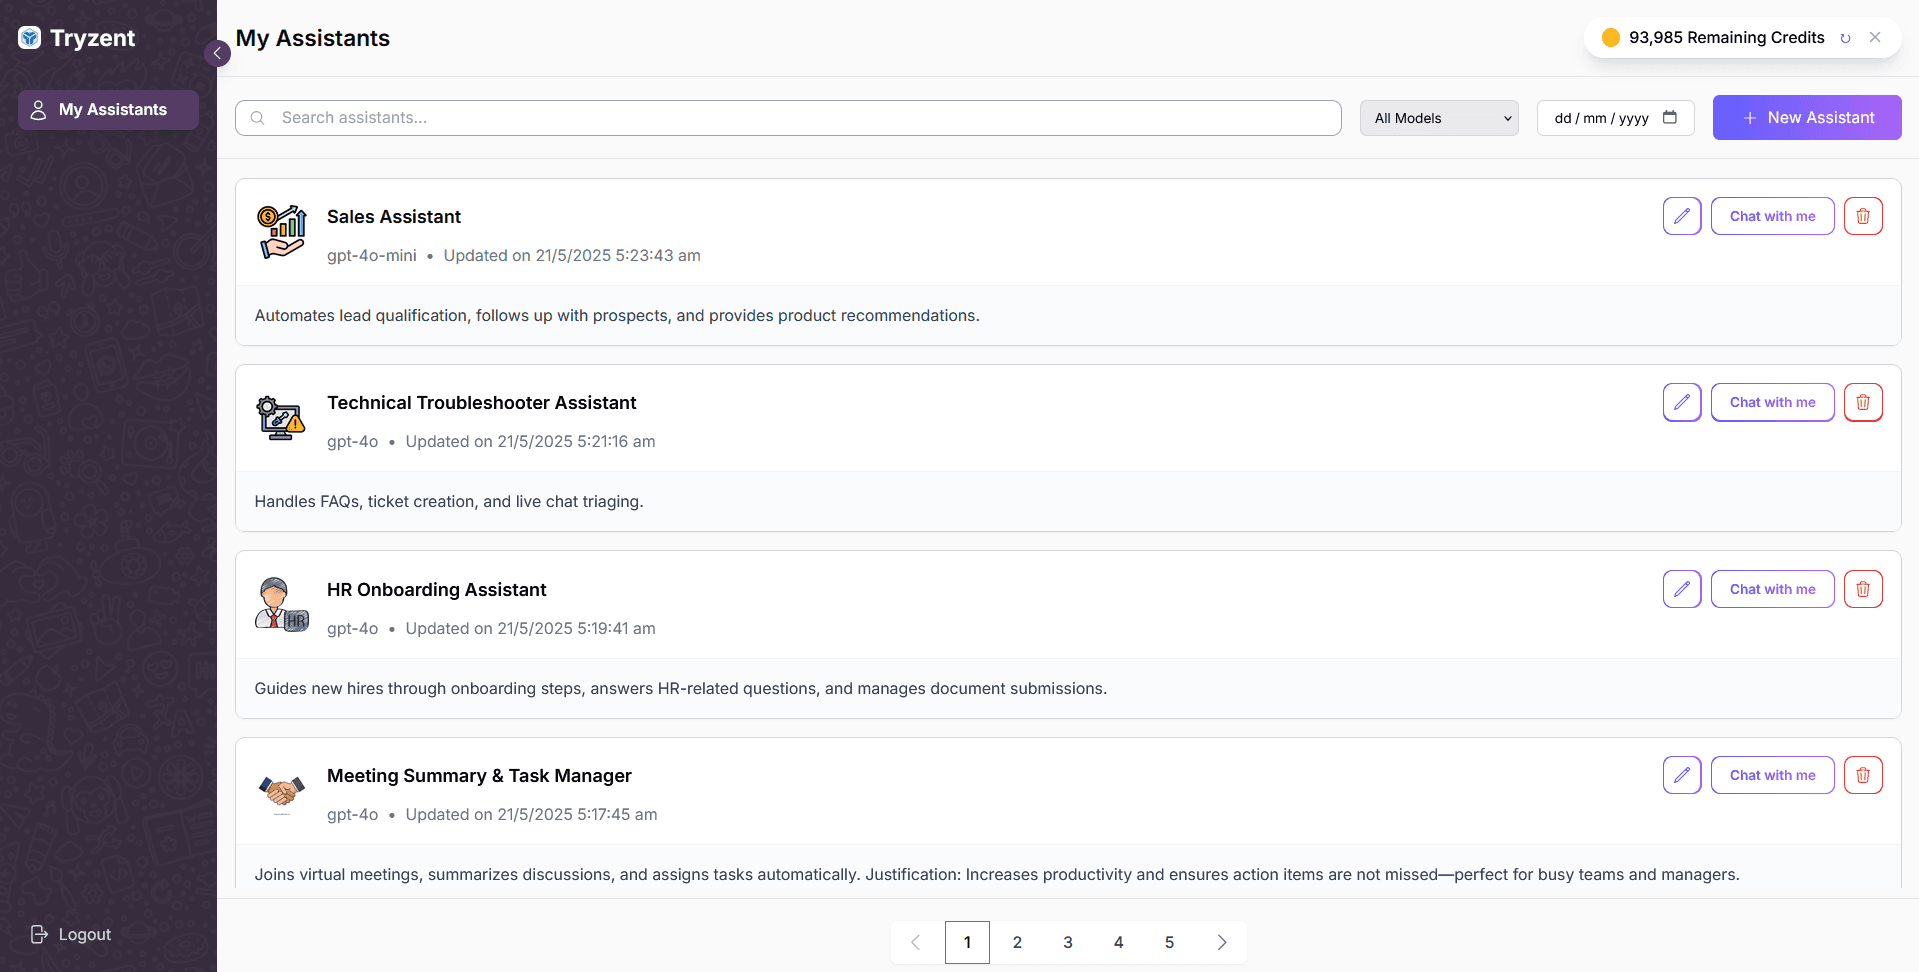Image resolution: width=1919 pixels, height=972 pixels.
Task: Delete the HR Onboarding Assistant
Action: 1862,589
